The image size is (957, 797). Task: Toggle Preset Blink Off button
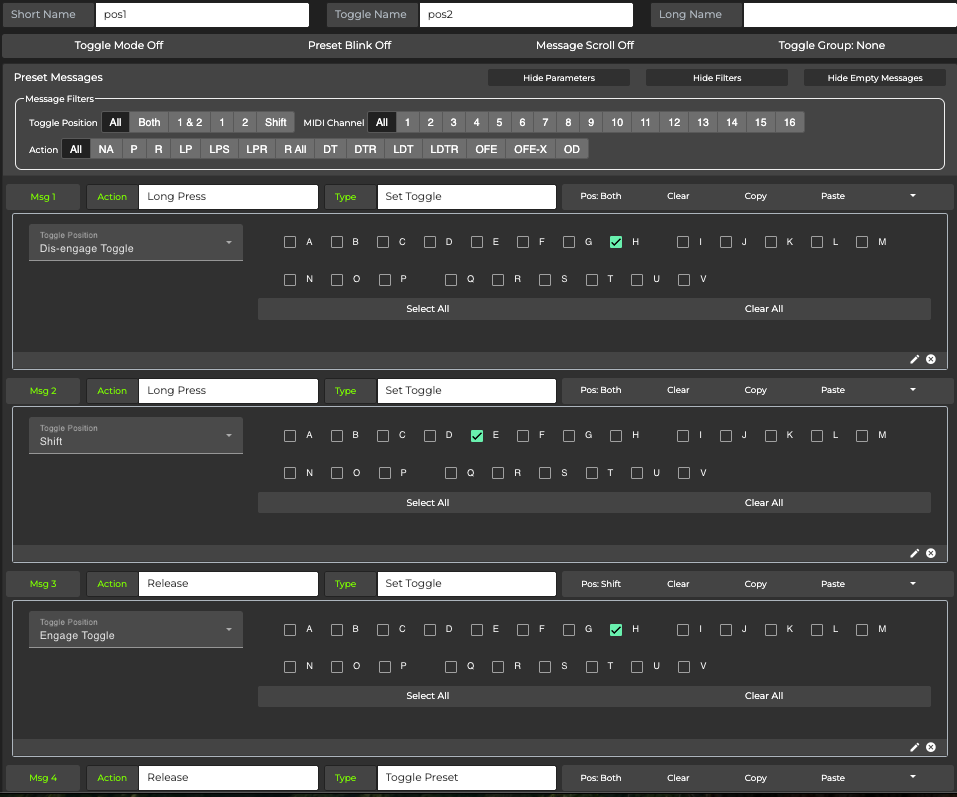349,45
